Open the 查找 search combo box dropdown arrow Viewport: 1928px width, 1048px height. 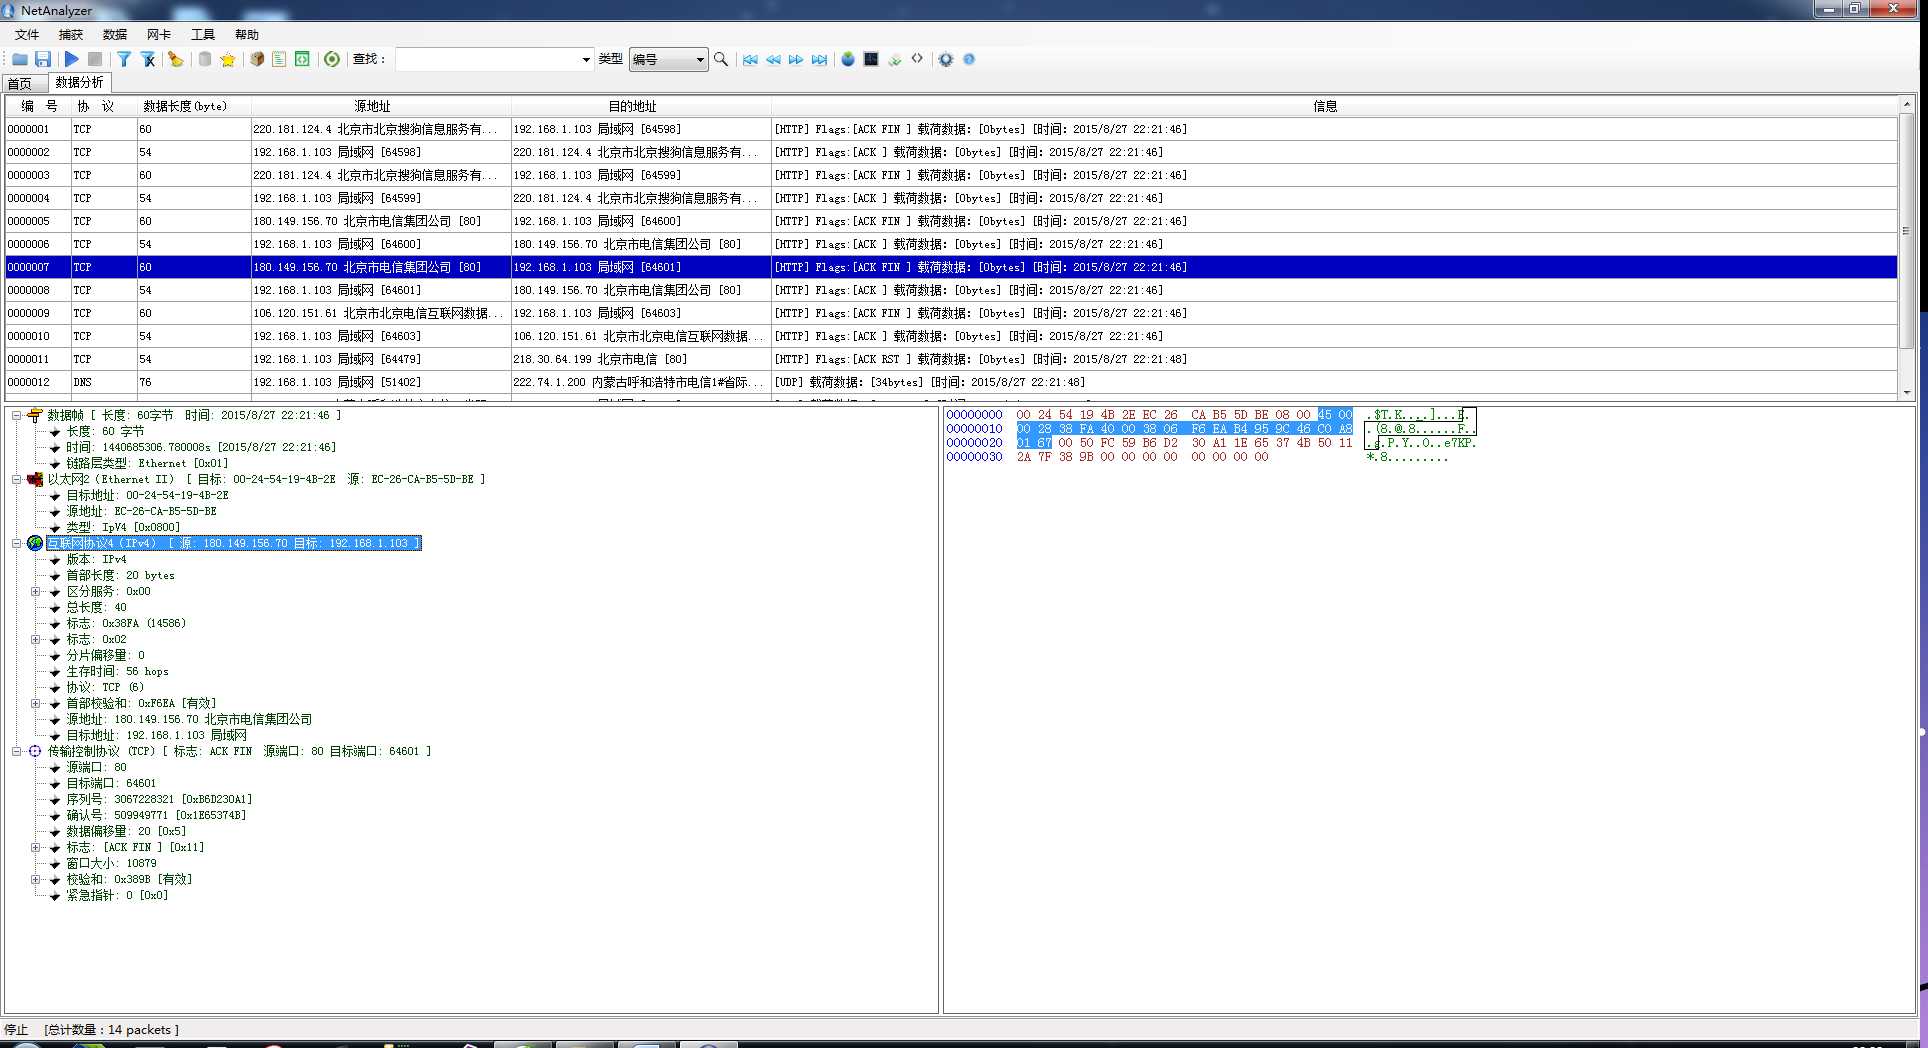(586, 59)
